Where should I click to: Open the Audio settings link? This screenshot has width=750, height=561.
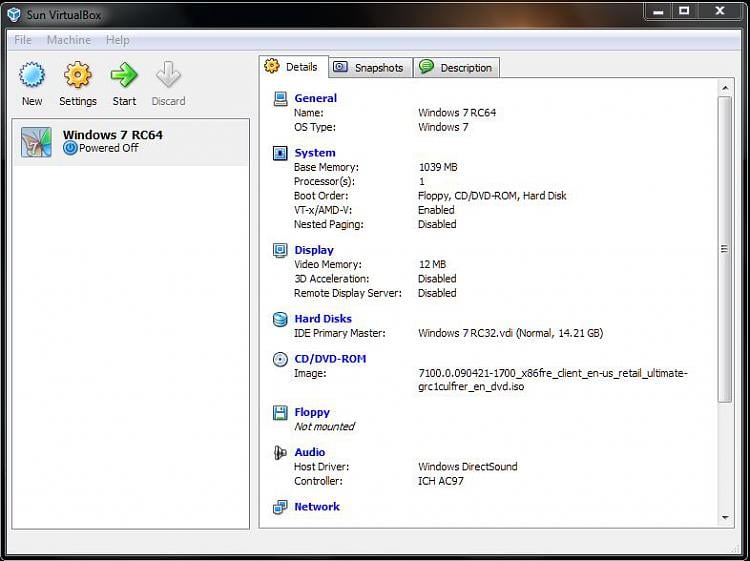309,452
